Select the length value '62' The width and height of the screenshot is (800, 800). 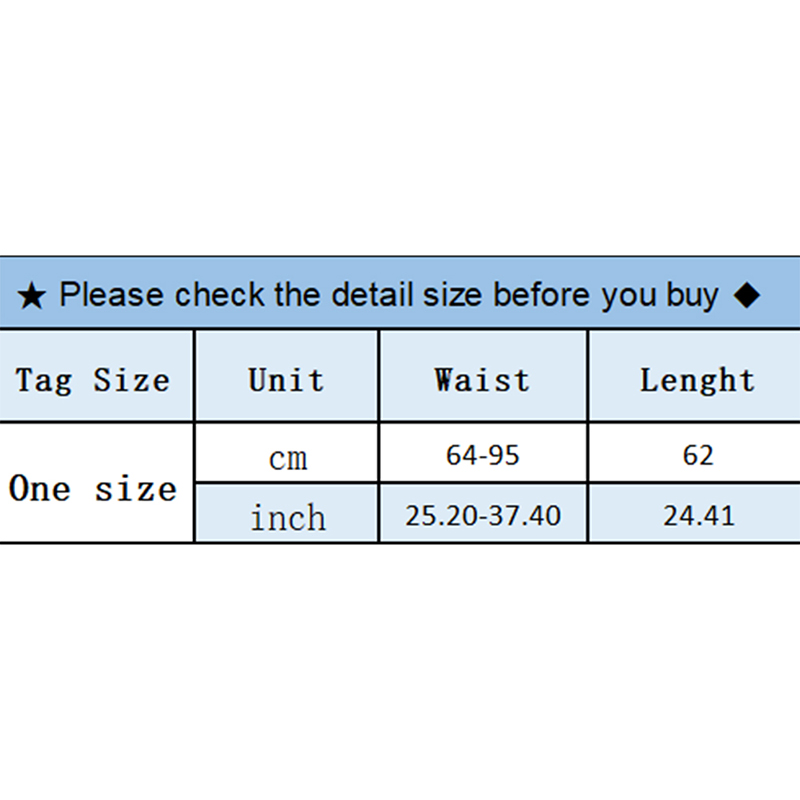click(698, 456)
